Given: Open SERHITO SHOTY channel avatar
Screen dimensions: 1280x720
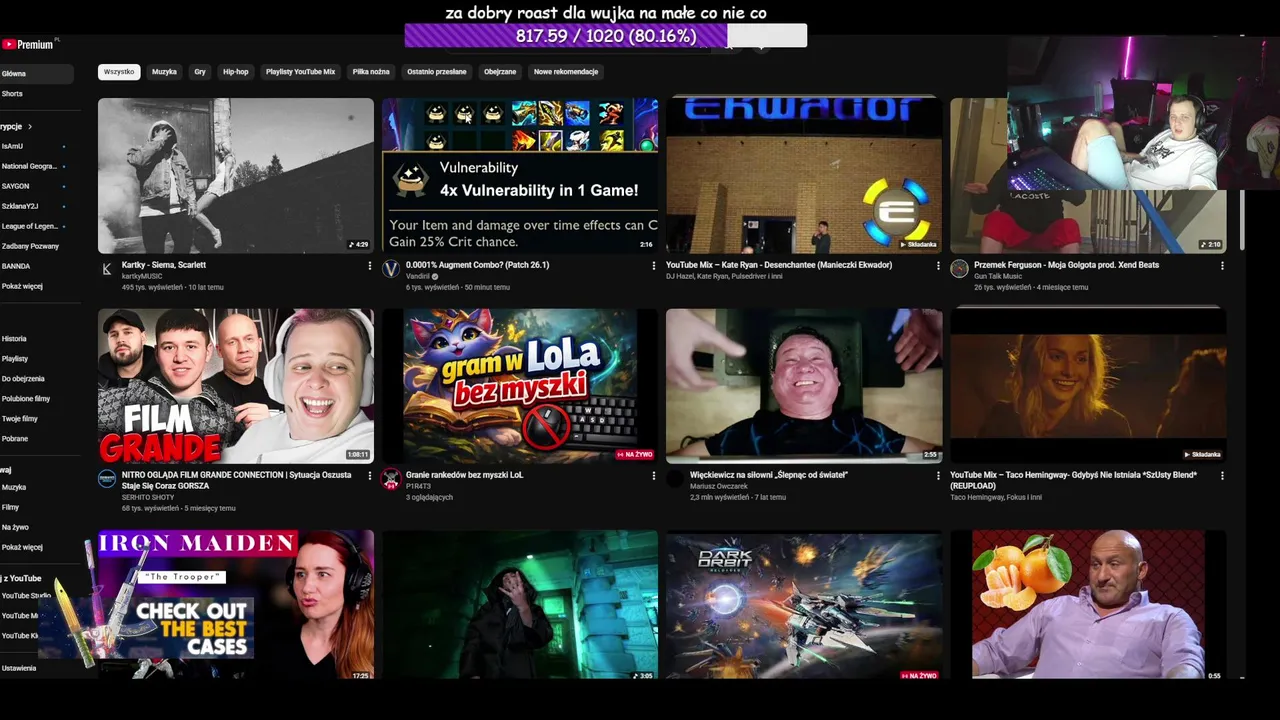Looking at the screenshot, I should 107,479.
